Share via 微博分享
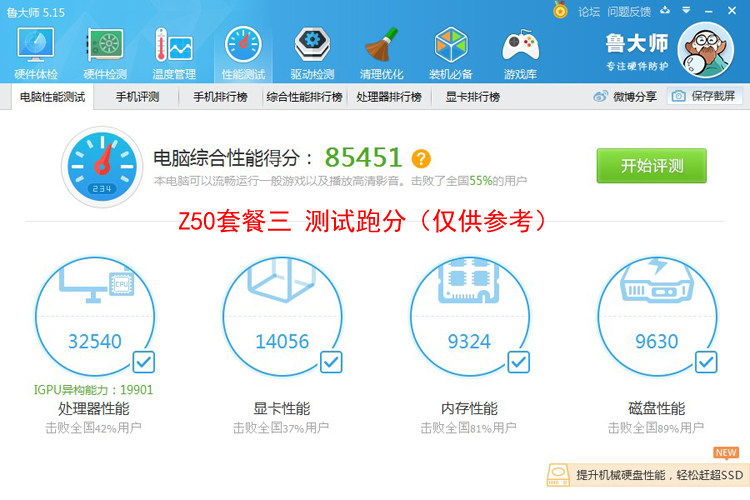Screen dimensions: 750x500 (x=625, y=97)
